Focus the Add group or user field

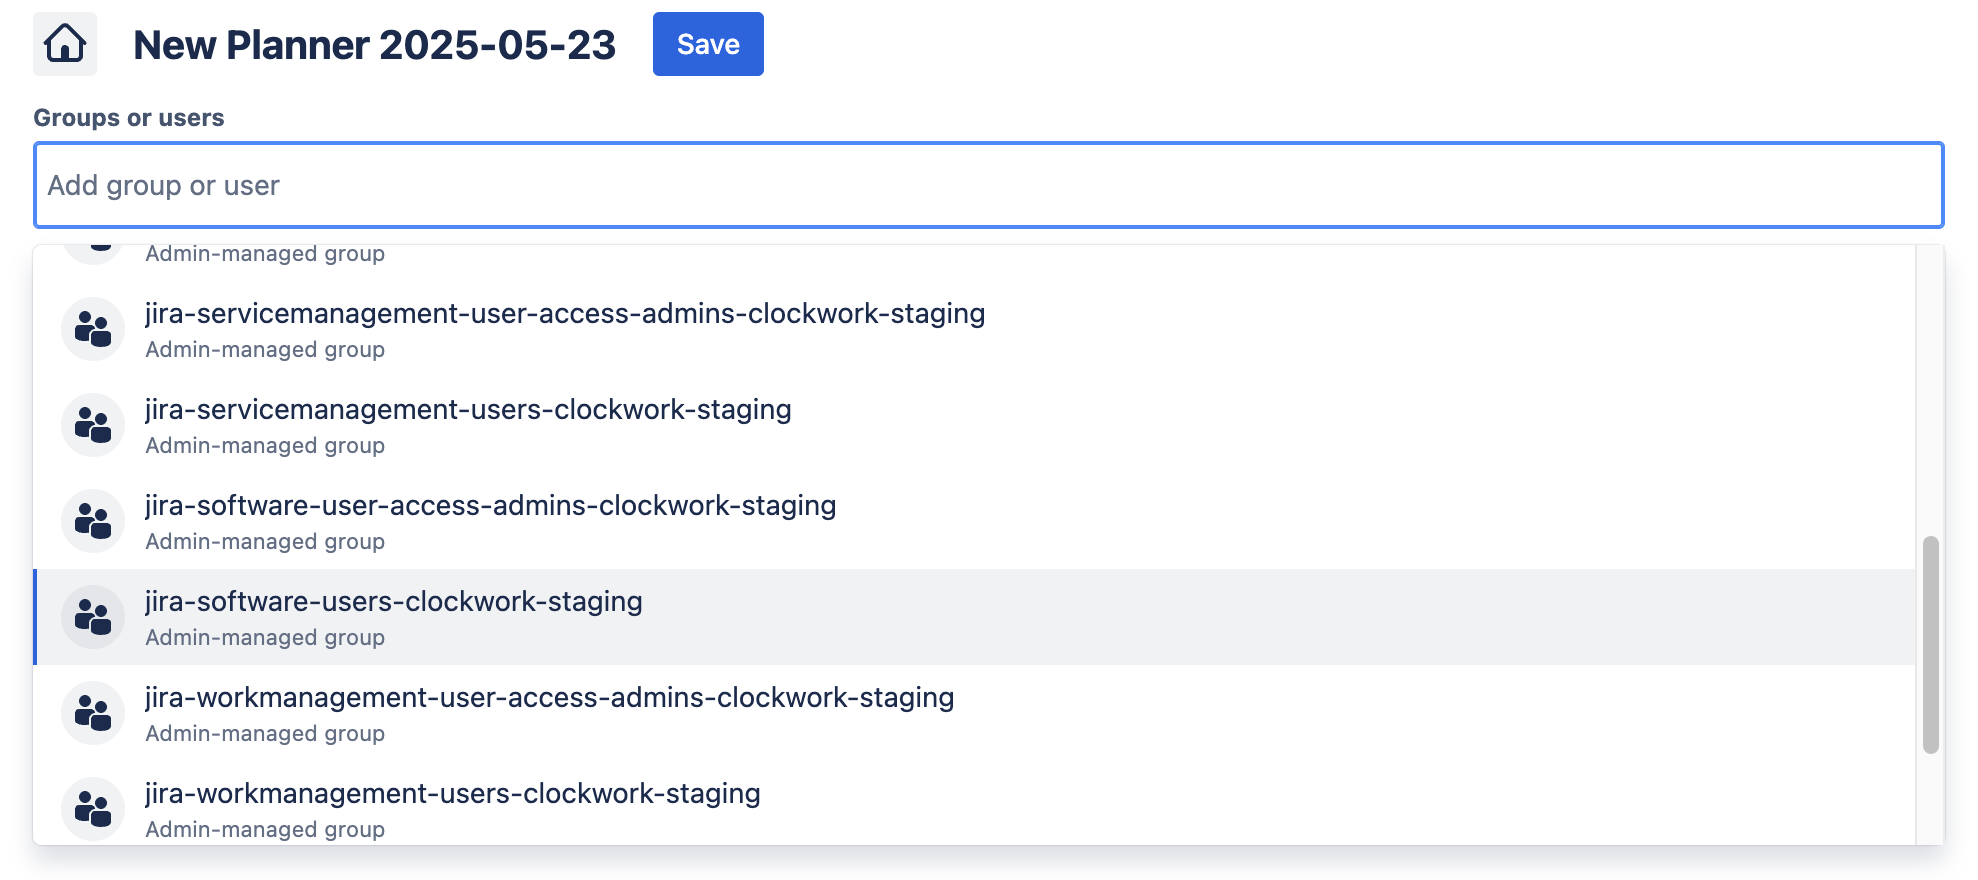click(988, 185)
